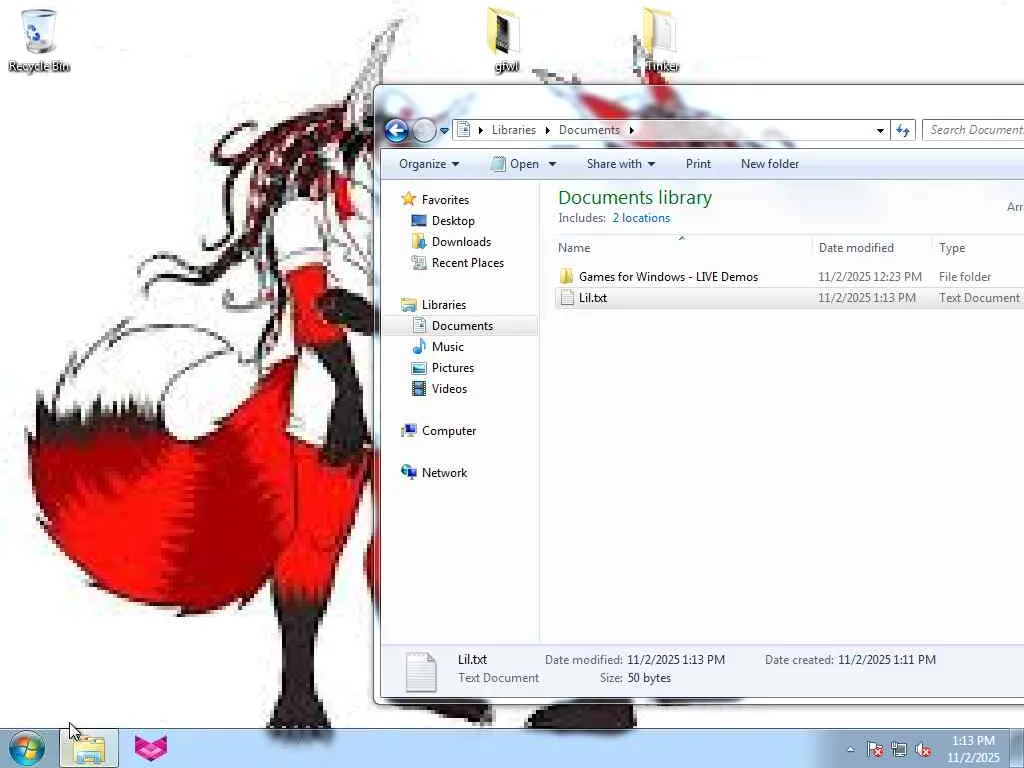Expand the arrow after Documents breadcrumb
1024x768 pixels.
click(x=632, y=130)
